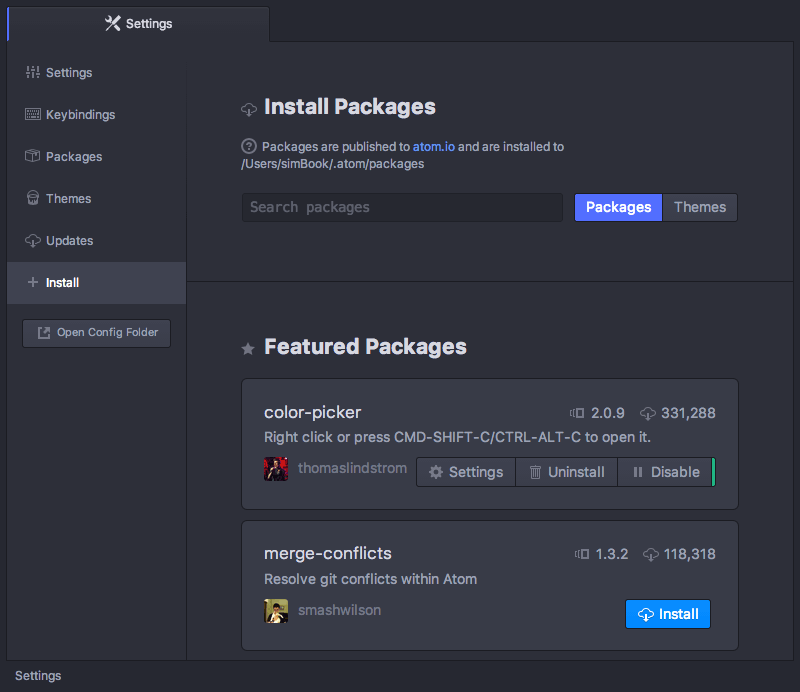Select the Packages icon in the sidebar
Image resolution: width=800 pixels, height=692 pixels.
pyautogui.click(x=33, y=156)
